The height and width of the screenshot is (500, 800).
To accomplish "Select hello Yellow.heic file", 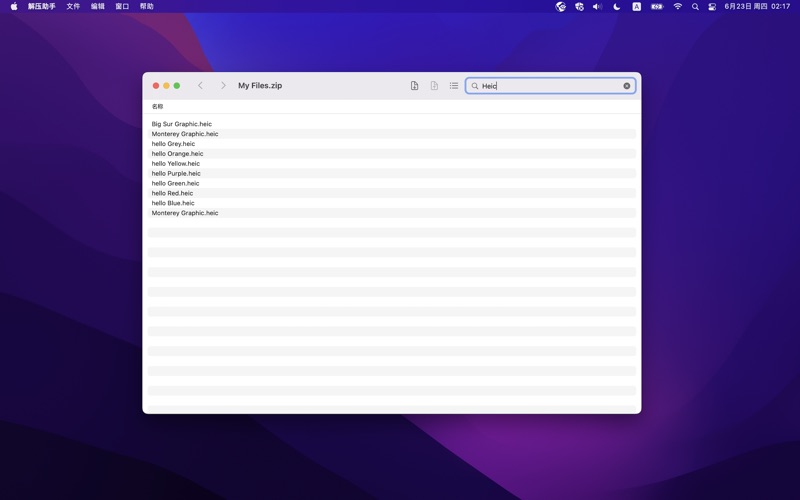I will [x=392, y=163].
